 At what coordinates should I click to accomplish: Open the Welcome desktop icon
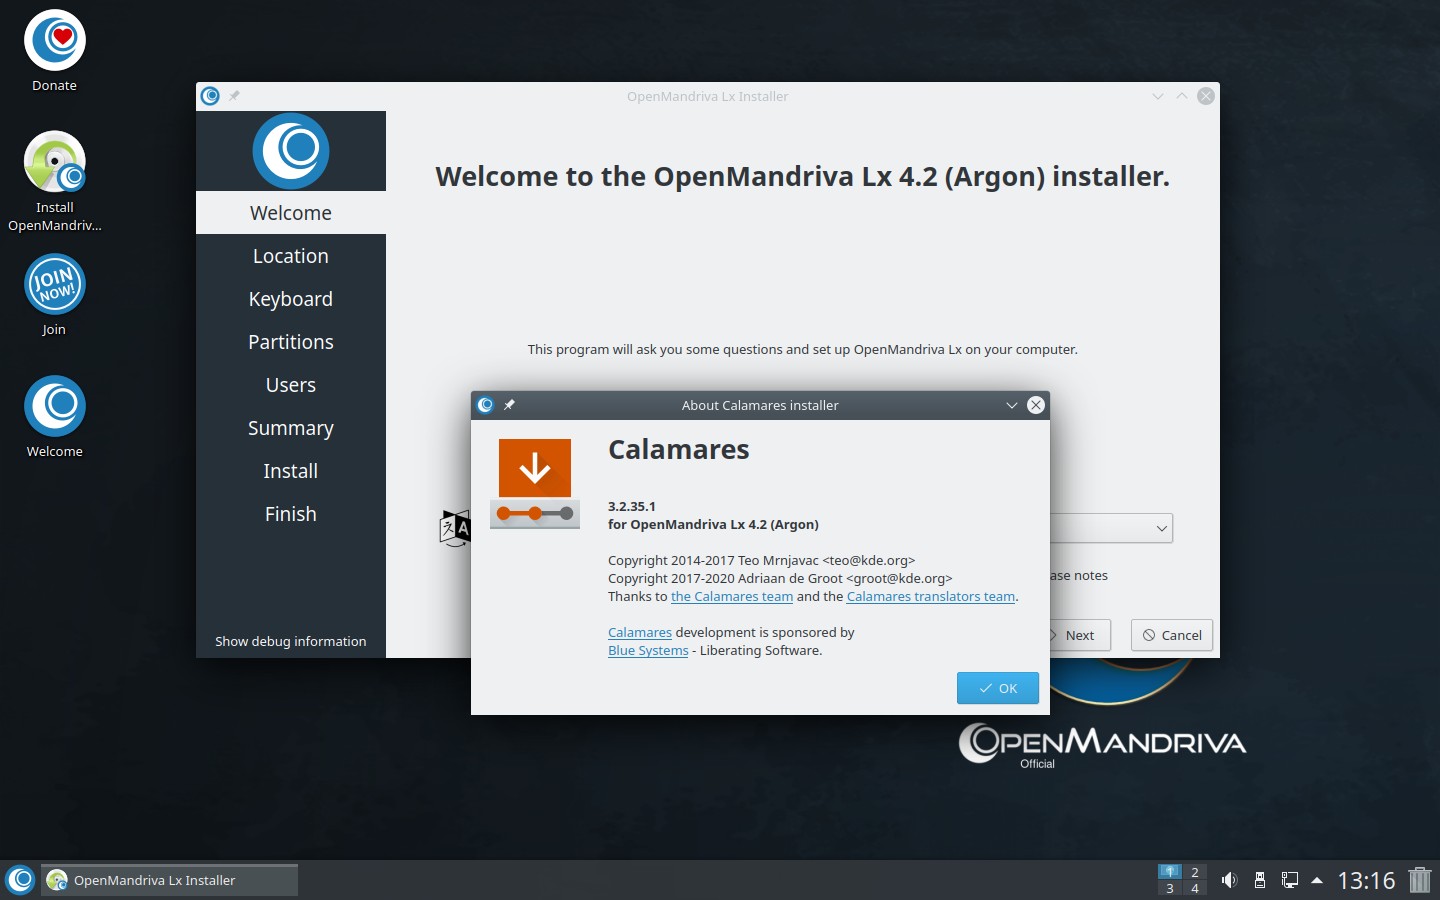click(x=55, y=406)
